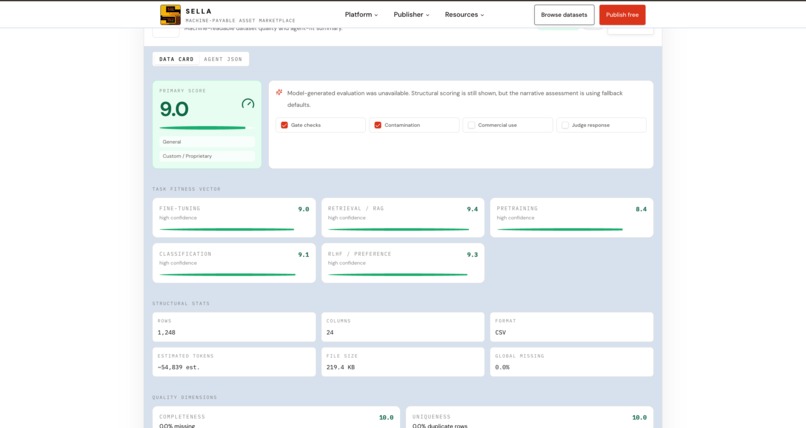Click the Uniqueness 10.0 score
Viewport: 806px width, 428px height.
click(639, 418)
